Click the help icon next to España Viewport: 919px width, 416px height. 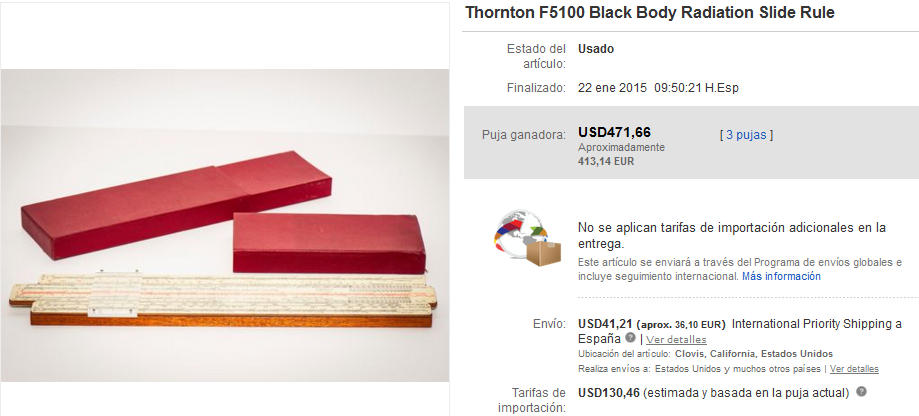click(630, 338)
